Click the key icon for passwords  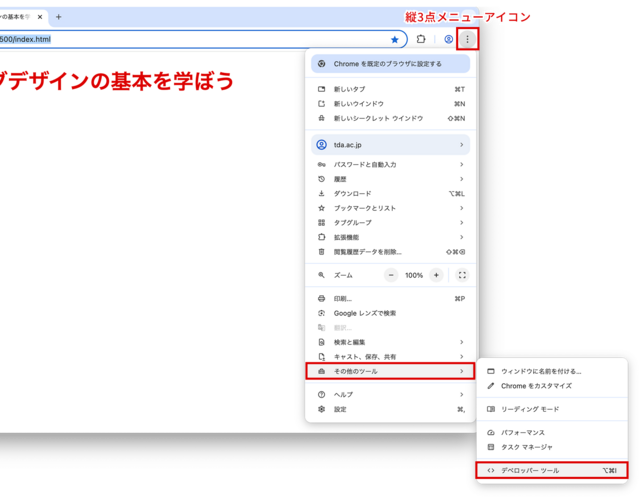(322, 165)
